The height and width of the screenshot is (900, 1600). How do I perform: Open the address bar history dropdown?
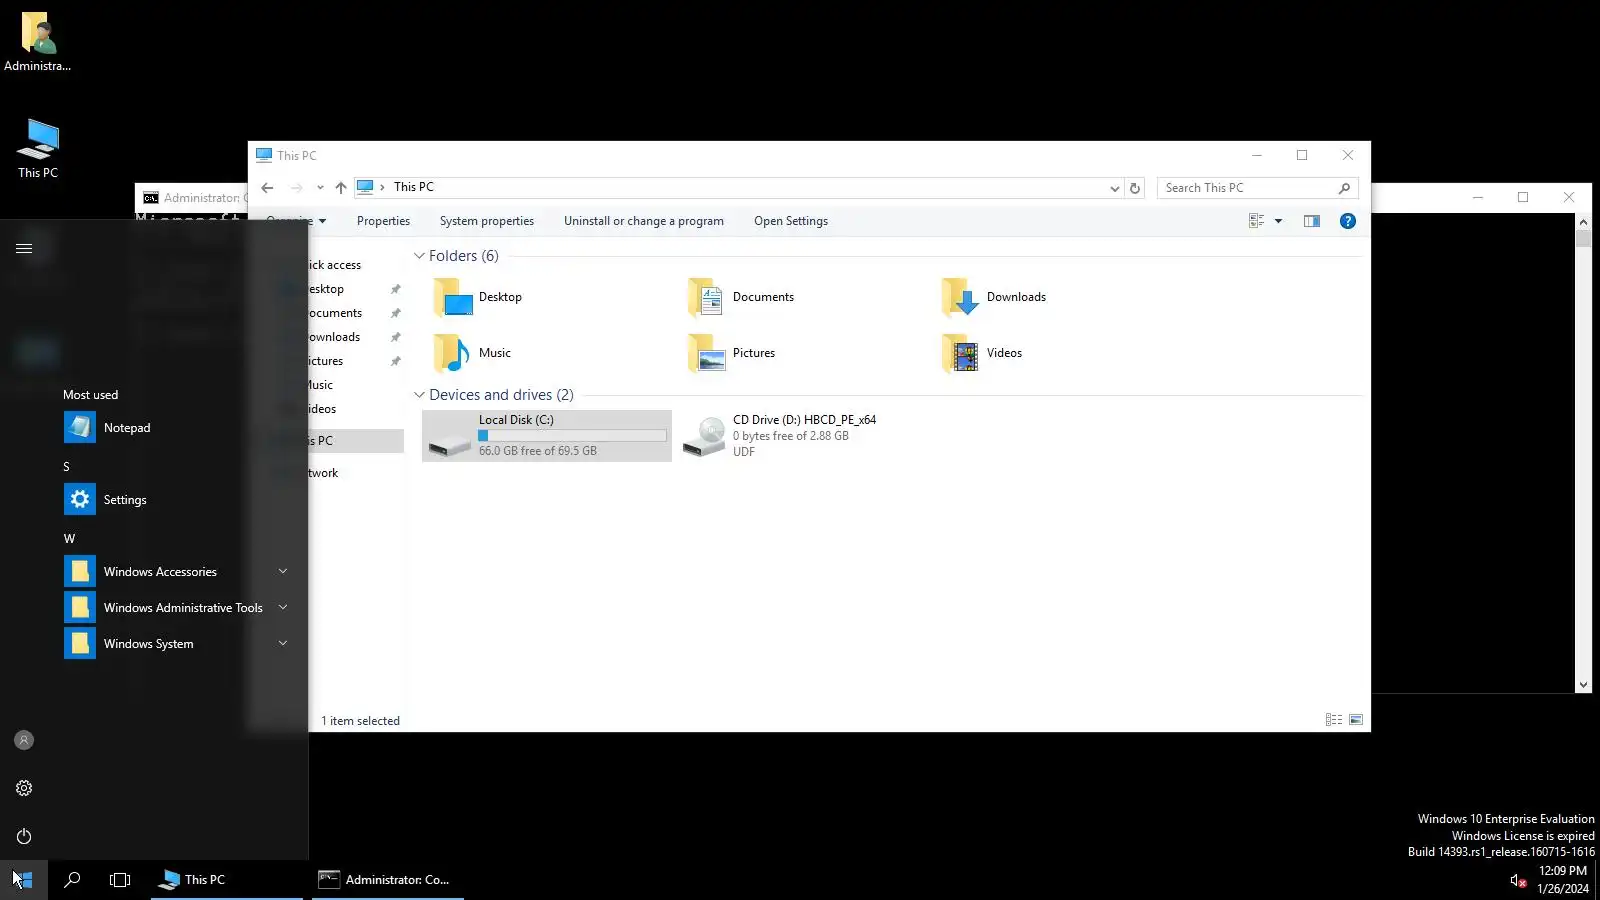tap(1114, 188)
